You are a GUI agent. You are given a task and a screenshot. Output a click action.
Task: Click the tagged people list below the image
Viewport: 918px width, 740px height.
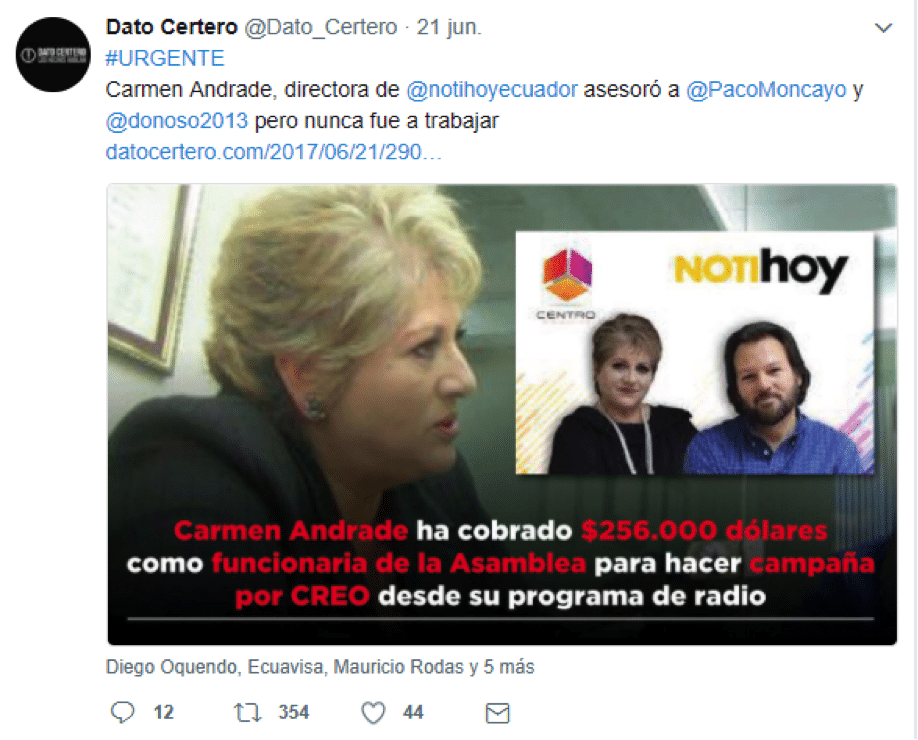tap(320, 667)
